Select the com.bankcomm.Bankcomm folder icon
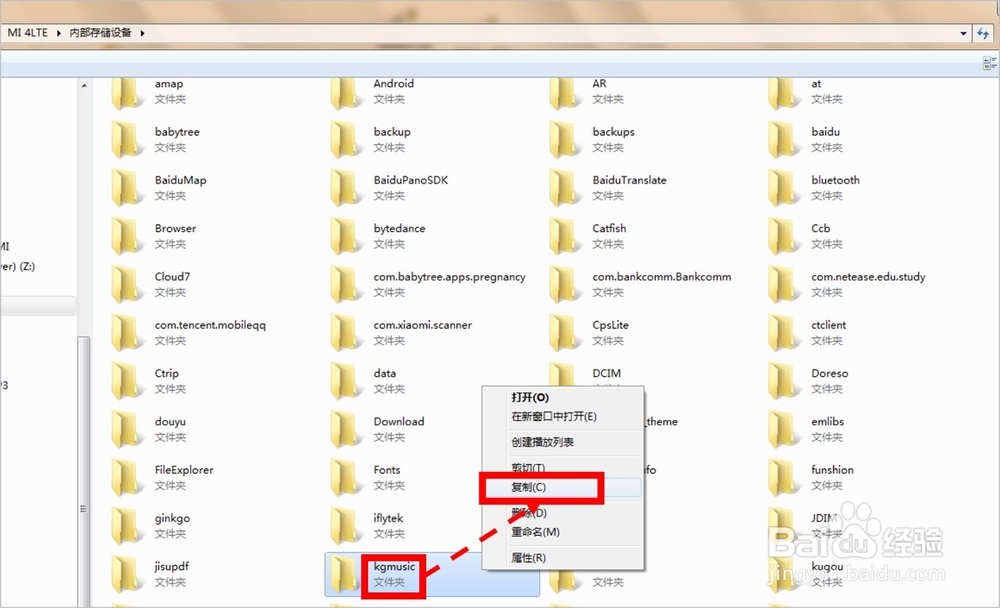Image resolution: width=1000 pixels, height=608 pixels. click(564, 285)
